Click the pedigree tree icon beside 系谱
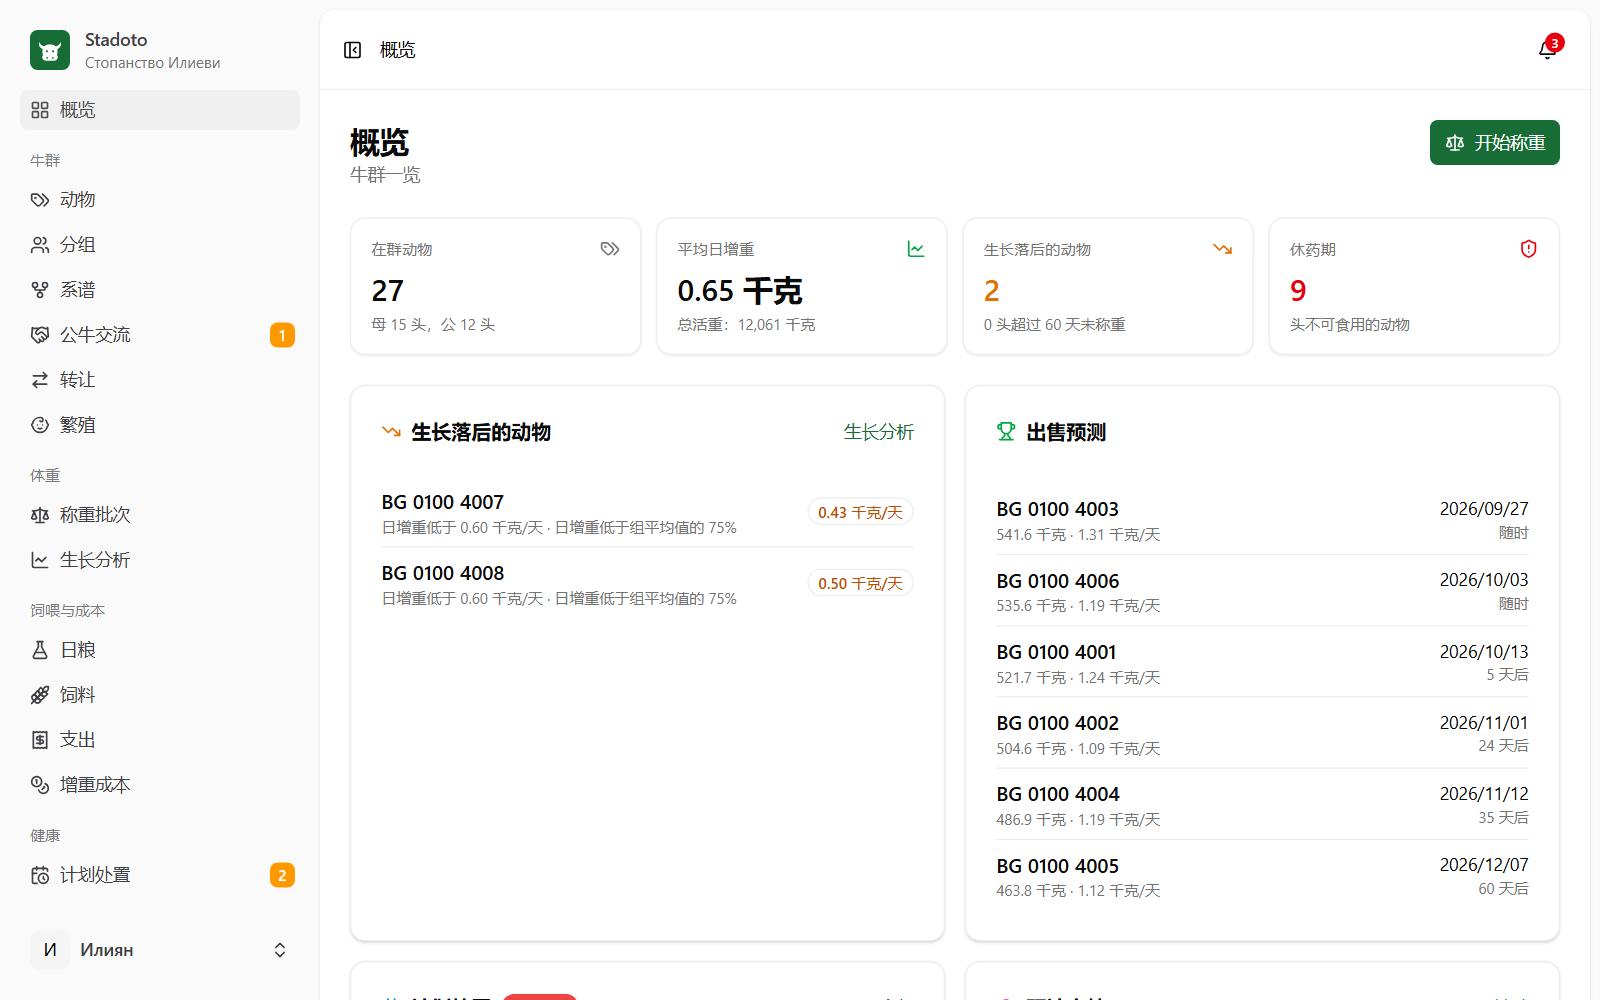 click(x=40, y=290)
